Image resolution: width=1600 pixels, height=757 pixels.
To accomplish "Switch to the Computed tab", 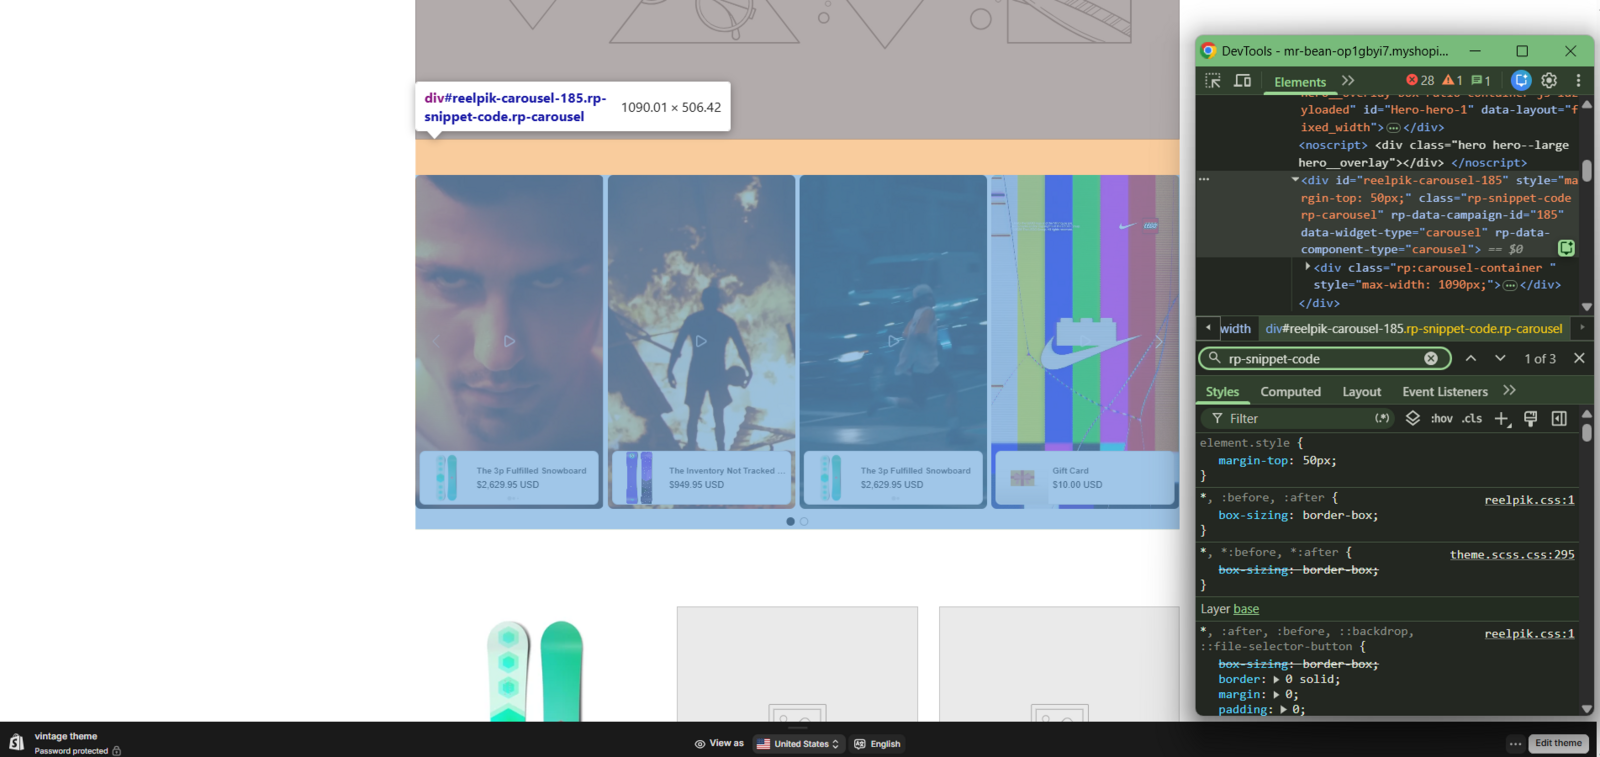I will [1290, 392].
